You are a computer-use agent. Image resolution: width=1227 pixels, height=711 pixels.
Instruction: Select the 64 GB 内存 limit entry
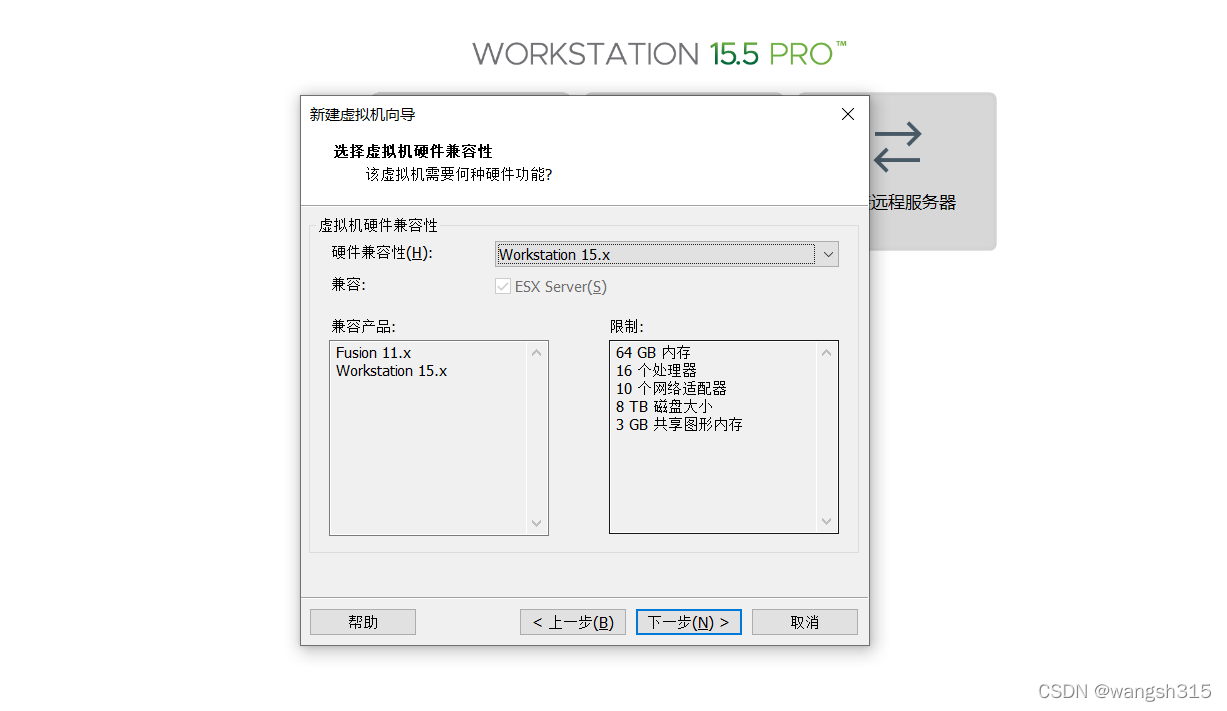pos(653,353)
